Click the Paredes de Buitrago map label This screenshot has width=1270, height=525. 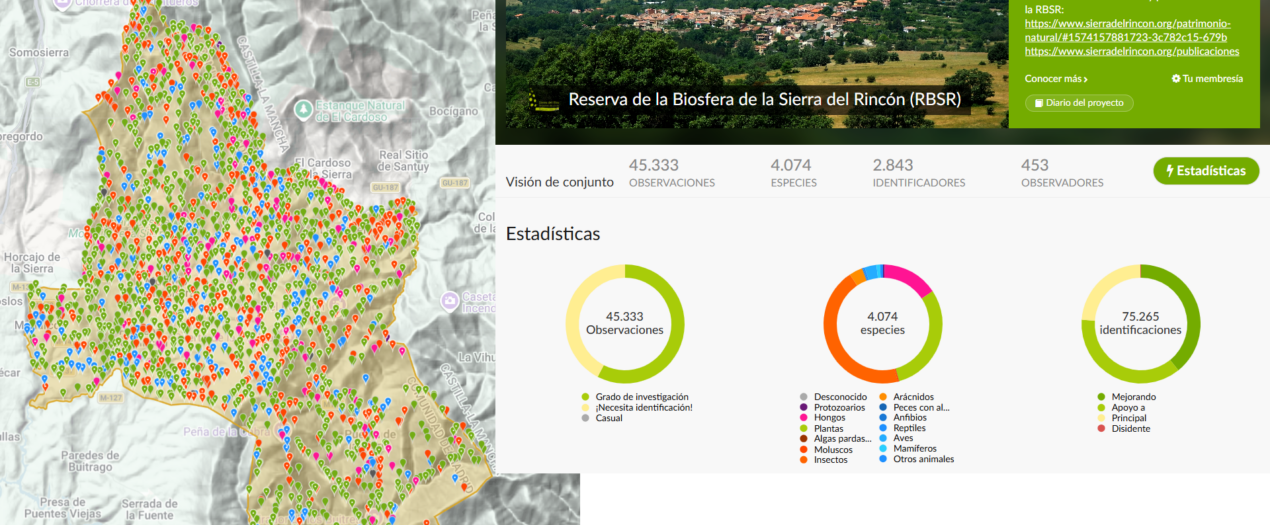coord(89,461)
